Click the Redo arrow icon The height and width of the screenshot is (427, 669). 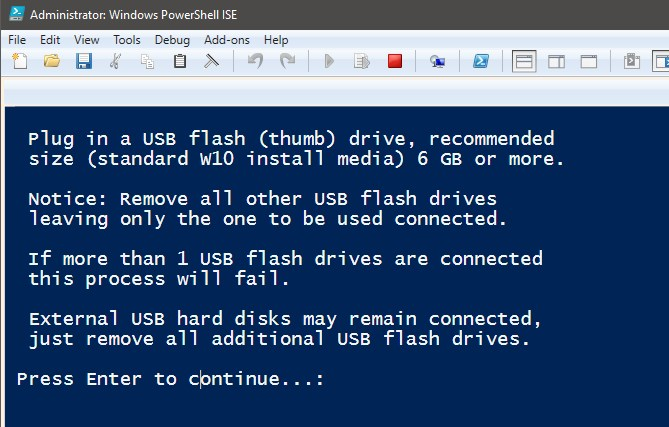[288, 61]
